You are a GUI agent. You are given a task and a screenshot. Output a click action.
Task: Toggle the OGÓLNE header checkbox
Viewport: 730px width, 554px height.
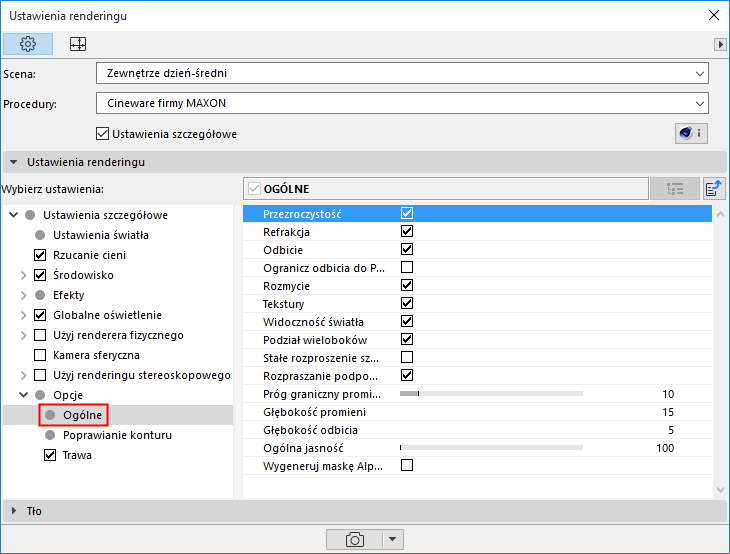[254, 189]
